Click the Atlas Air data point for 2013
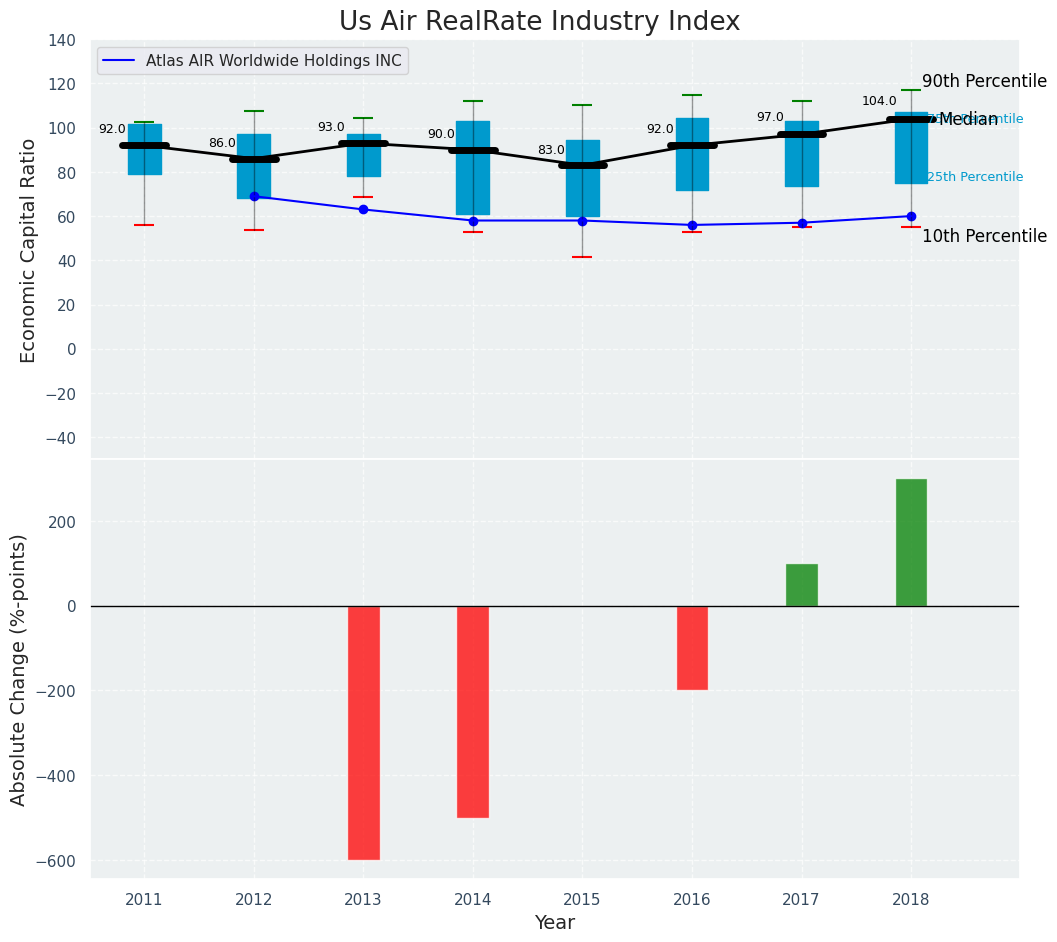Screen dimensions: 1057x942 tap(363, 210)
